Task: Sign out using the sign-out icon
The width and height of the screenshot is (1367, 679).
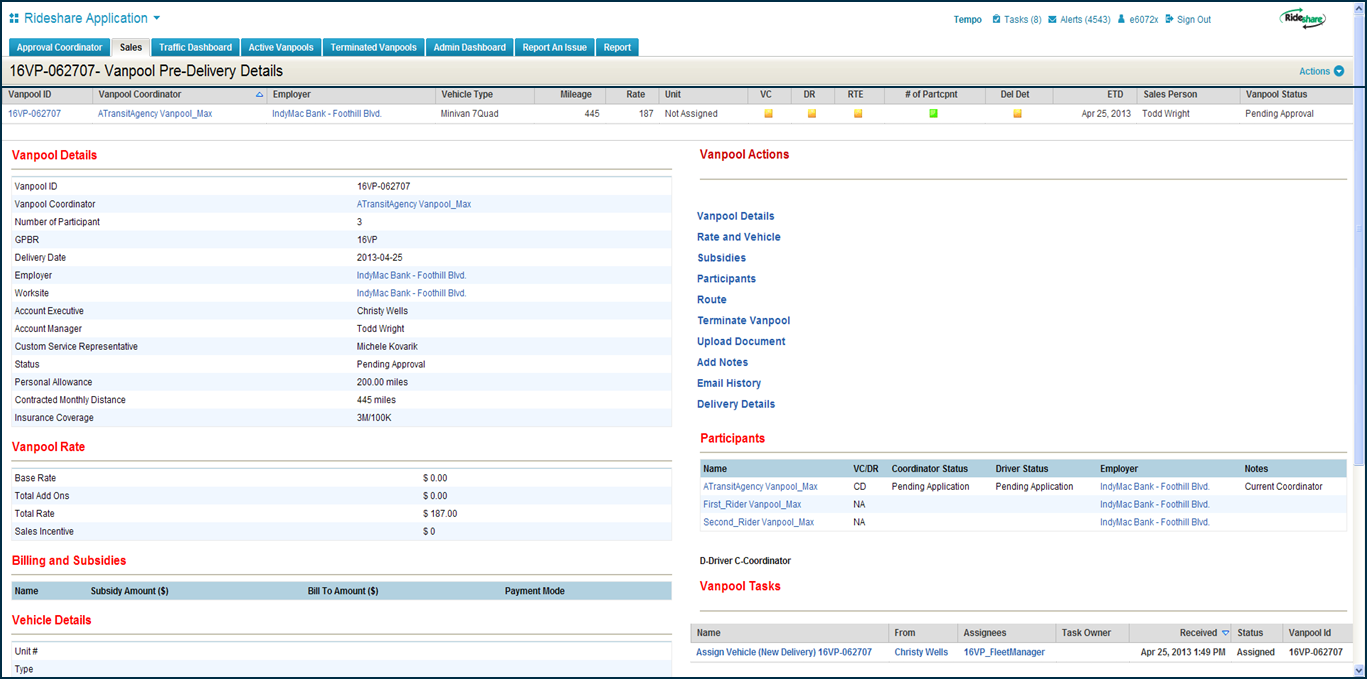Action: (x=1170, y=18)
